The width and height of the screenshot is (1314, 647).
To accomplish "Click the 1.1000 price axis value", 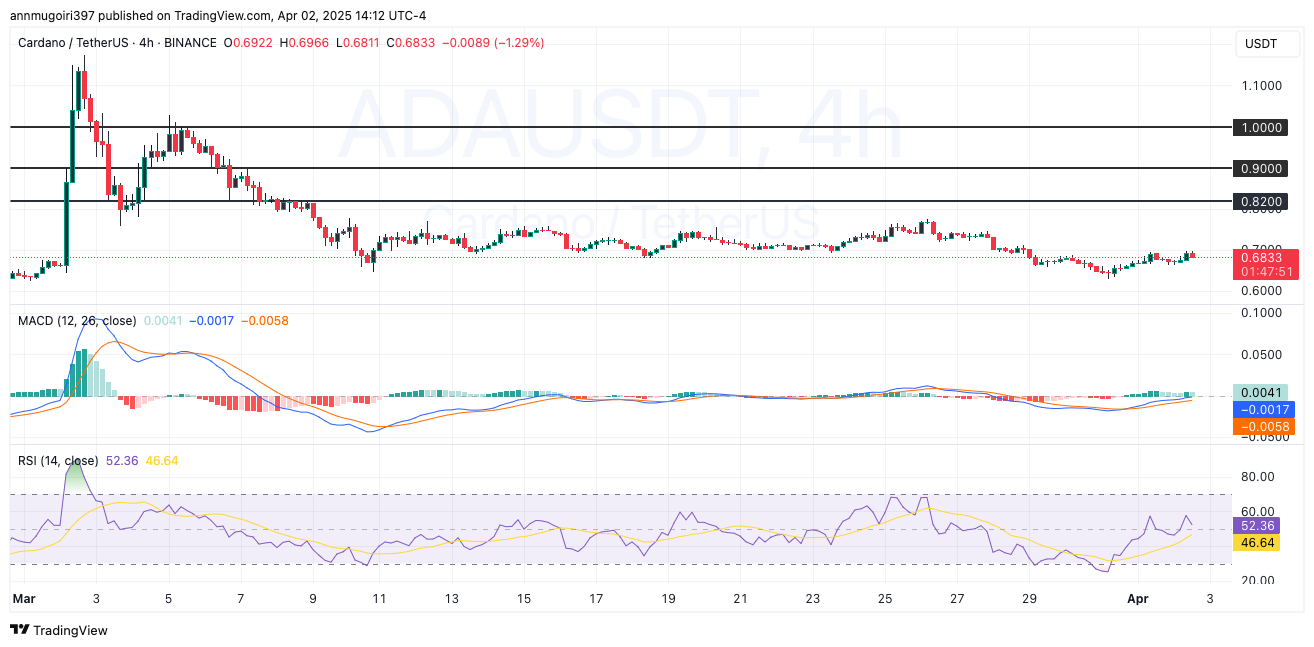I will pyautogui.click(x=1260, y=86).
